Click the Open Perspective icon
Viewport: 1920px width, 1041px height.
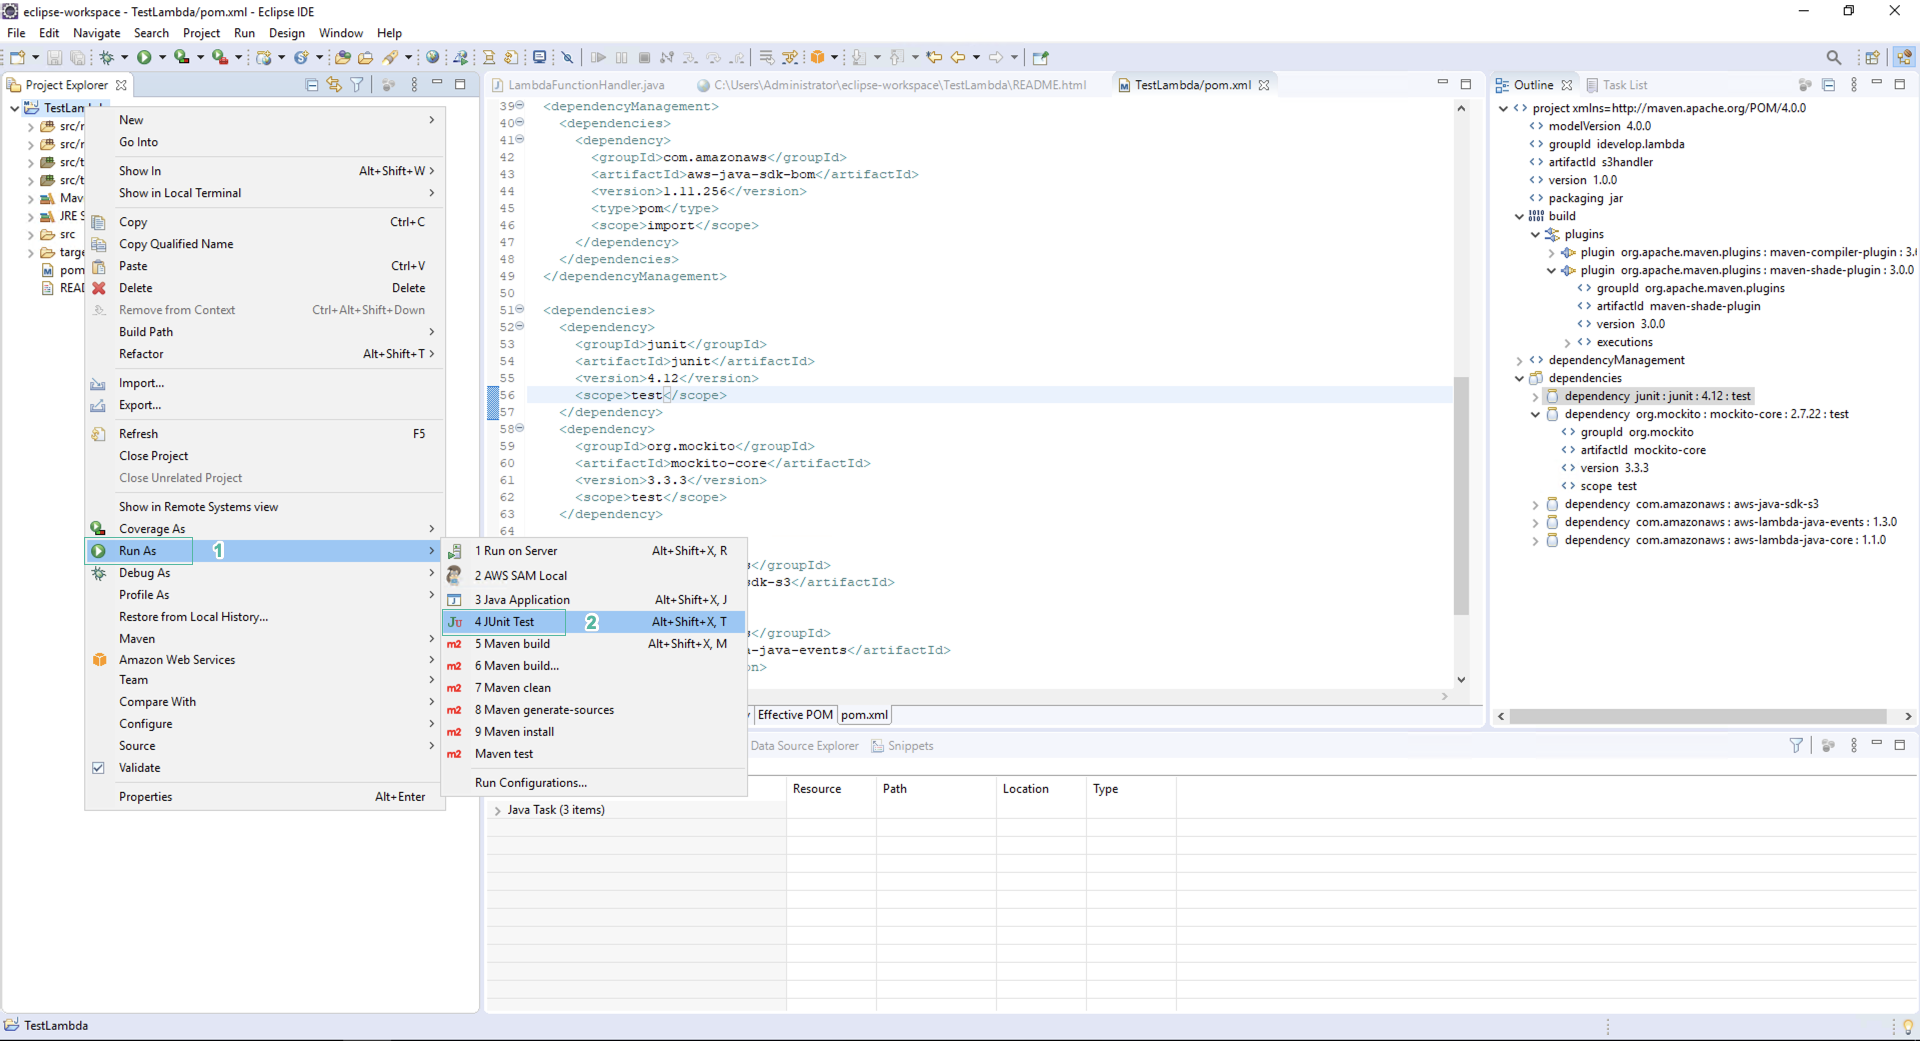tap(1872, 58)
